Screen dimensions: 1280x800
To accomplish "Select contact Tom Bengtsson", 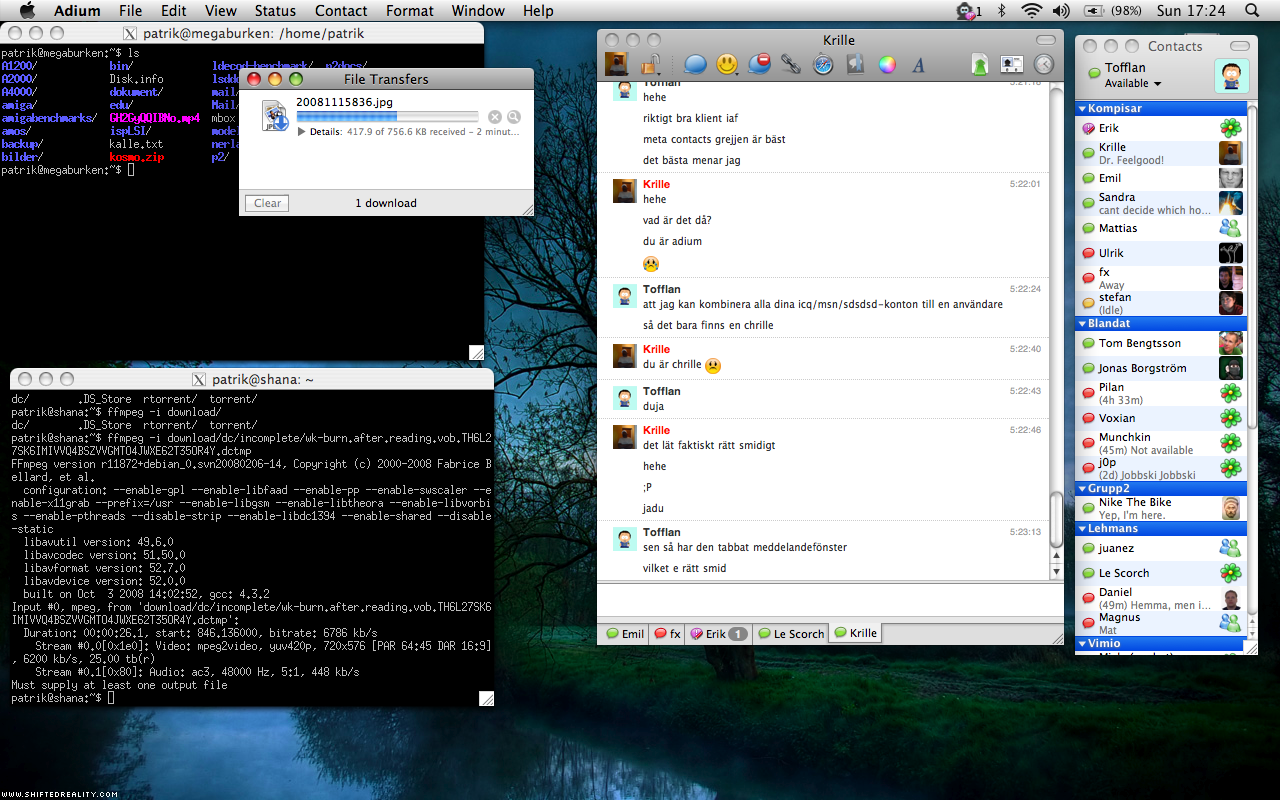I will click(1161, 343).
